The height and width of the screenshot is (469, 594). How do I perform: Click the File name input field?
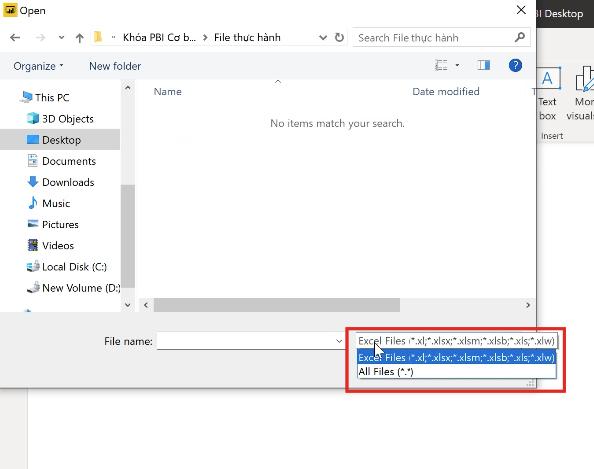(x=245, y=341)
